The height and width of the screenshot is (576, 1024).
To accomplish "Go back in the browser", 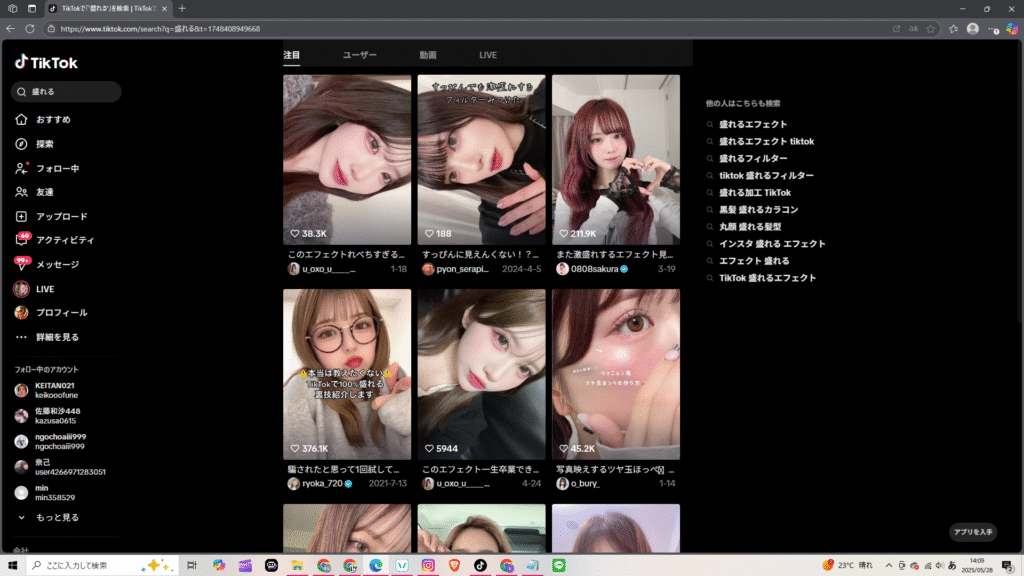I will coord(10,29).
